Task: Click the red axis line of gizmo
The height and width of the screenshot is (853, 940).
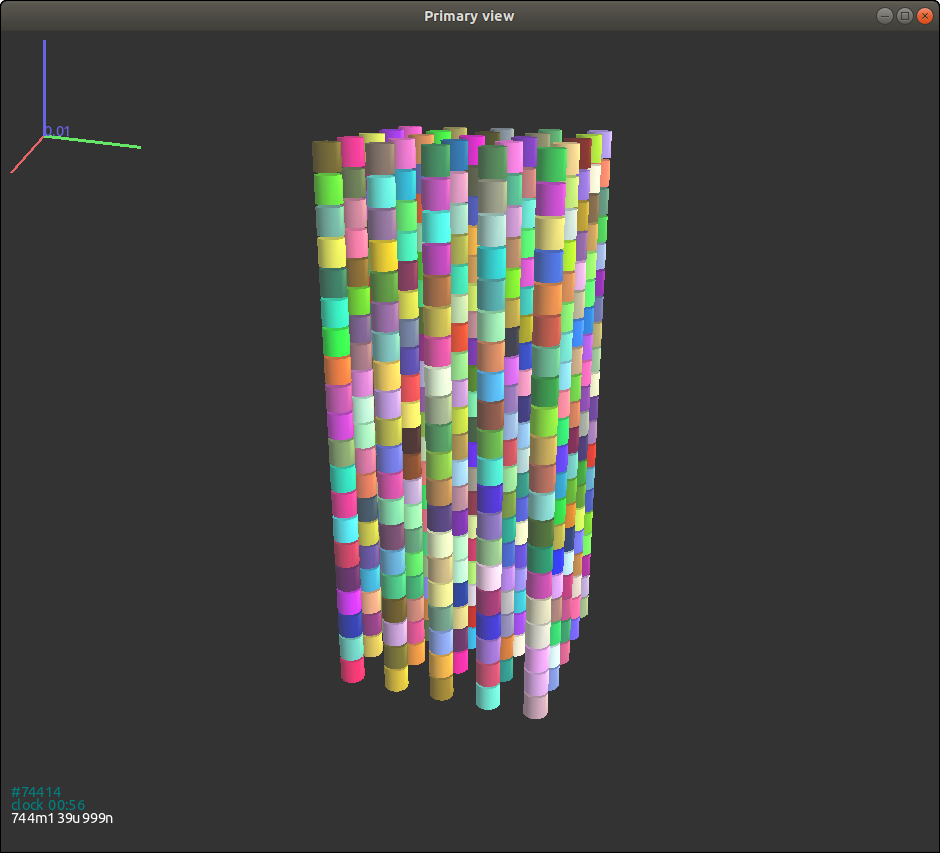Action: coord(26,155)
